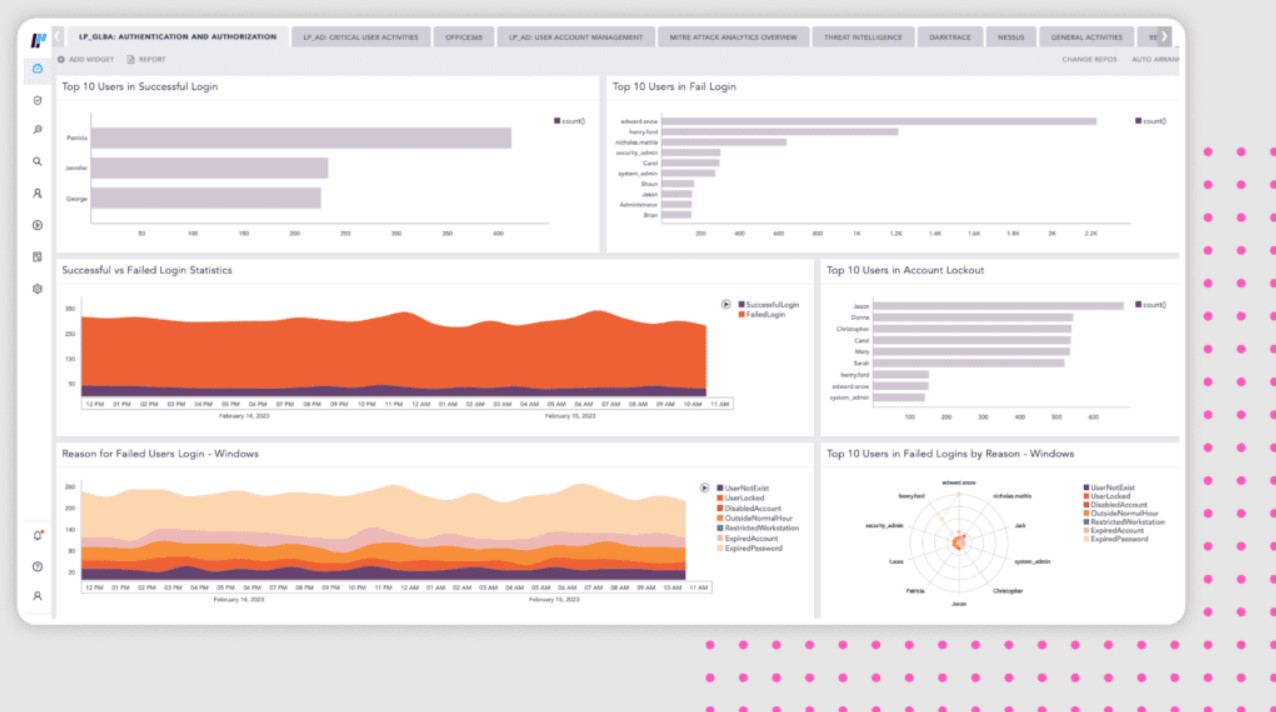
Task: Open notifications bell icon
Action: [38, 535]
